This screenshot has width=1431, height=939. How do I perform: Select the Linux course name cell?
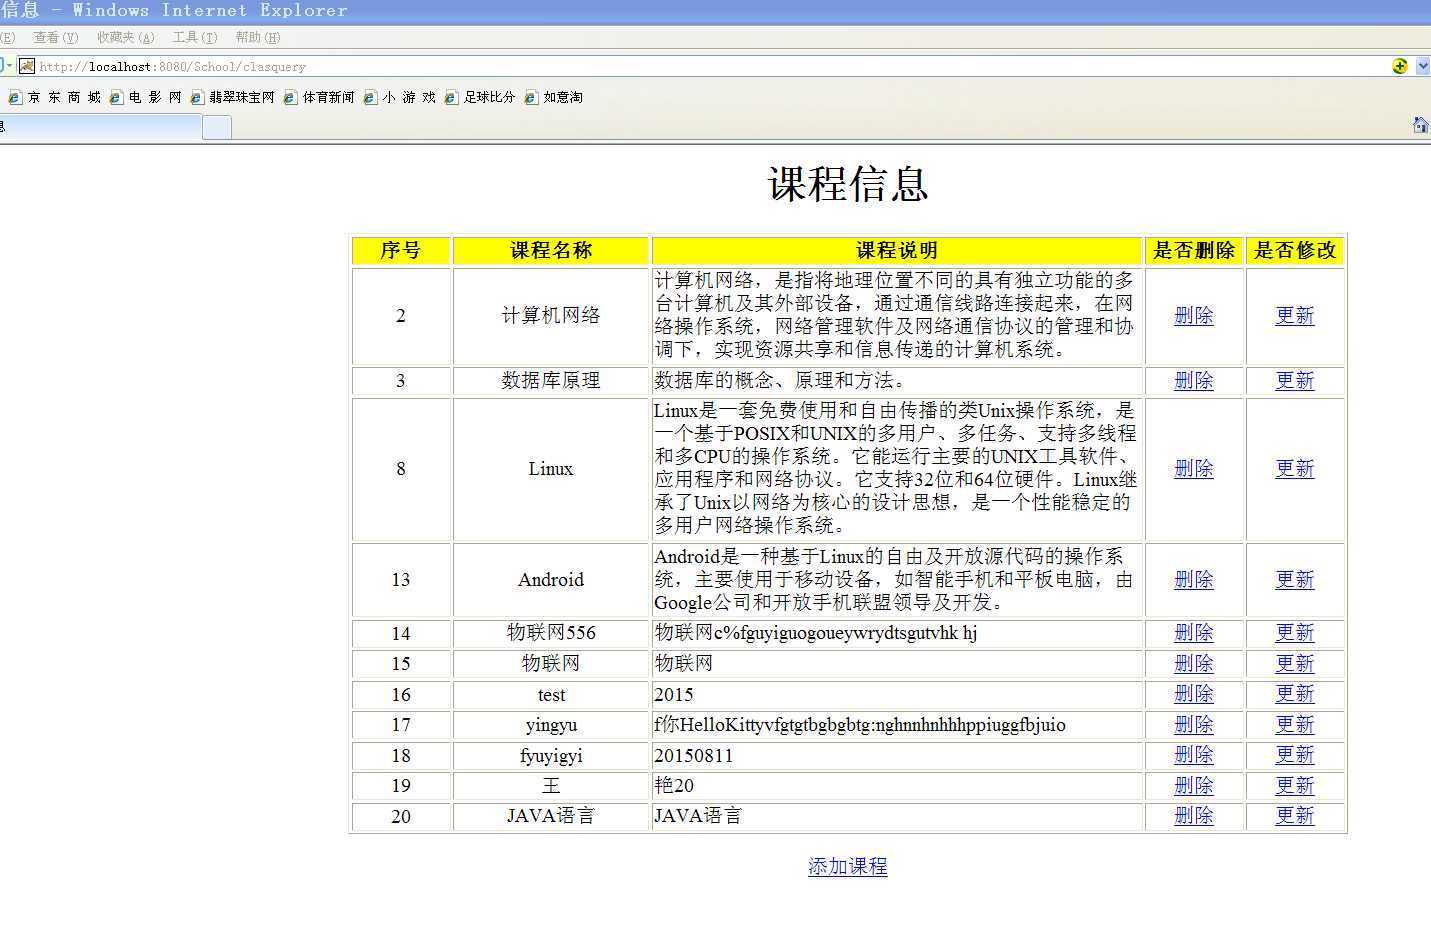[x=551, y=469]
